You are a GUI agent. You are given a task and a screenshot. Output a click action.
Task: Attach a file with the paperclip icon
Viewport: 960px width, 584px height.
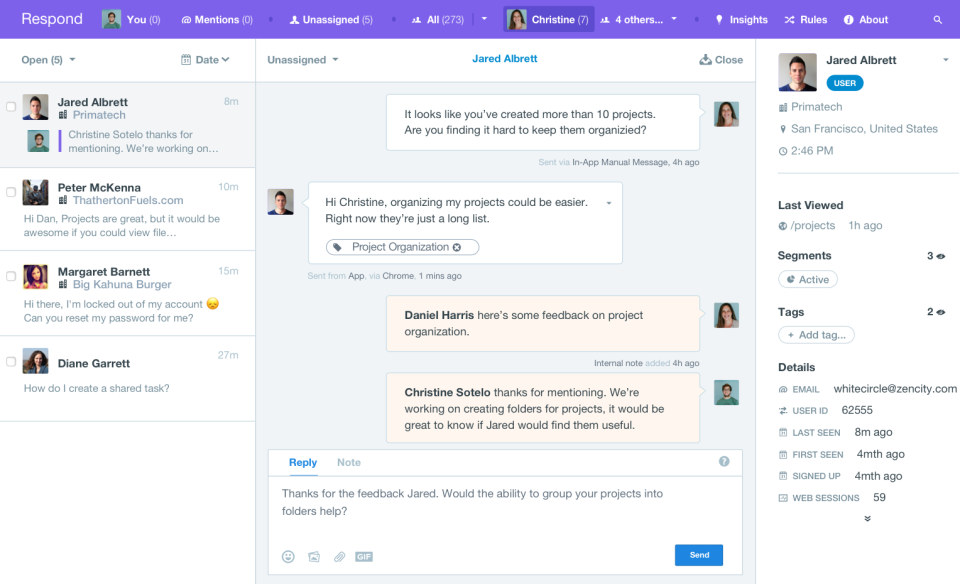click(x=339, y=556)
